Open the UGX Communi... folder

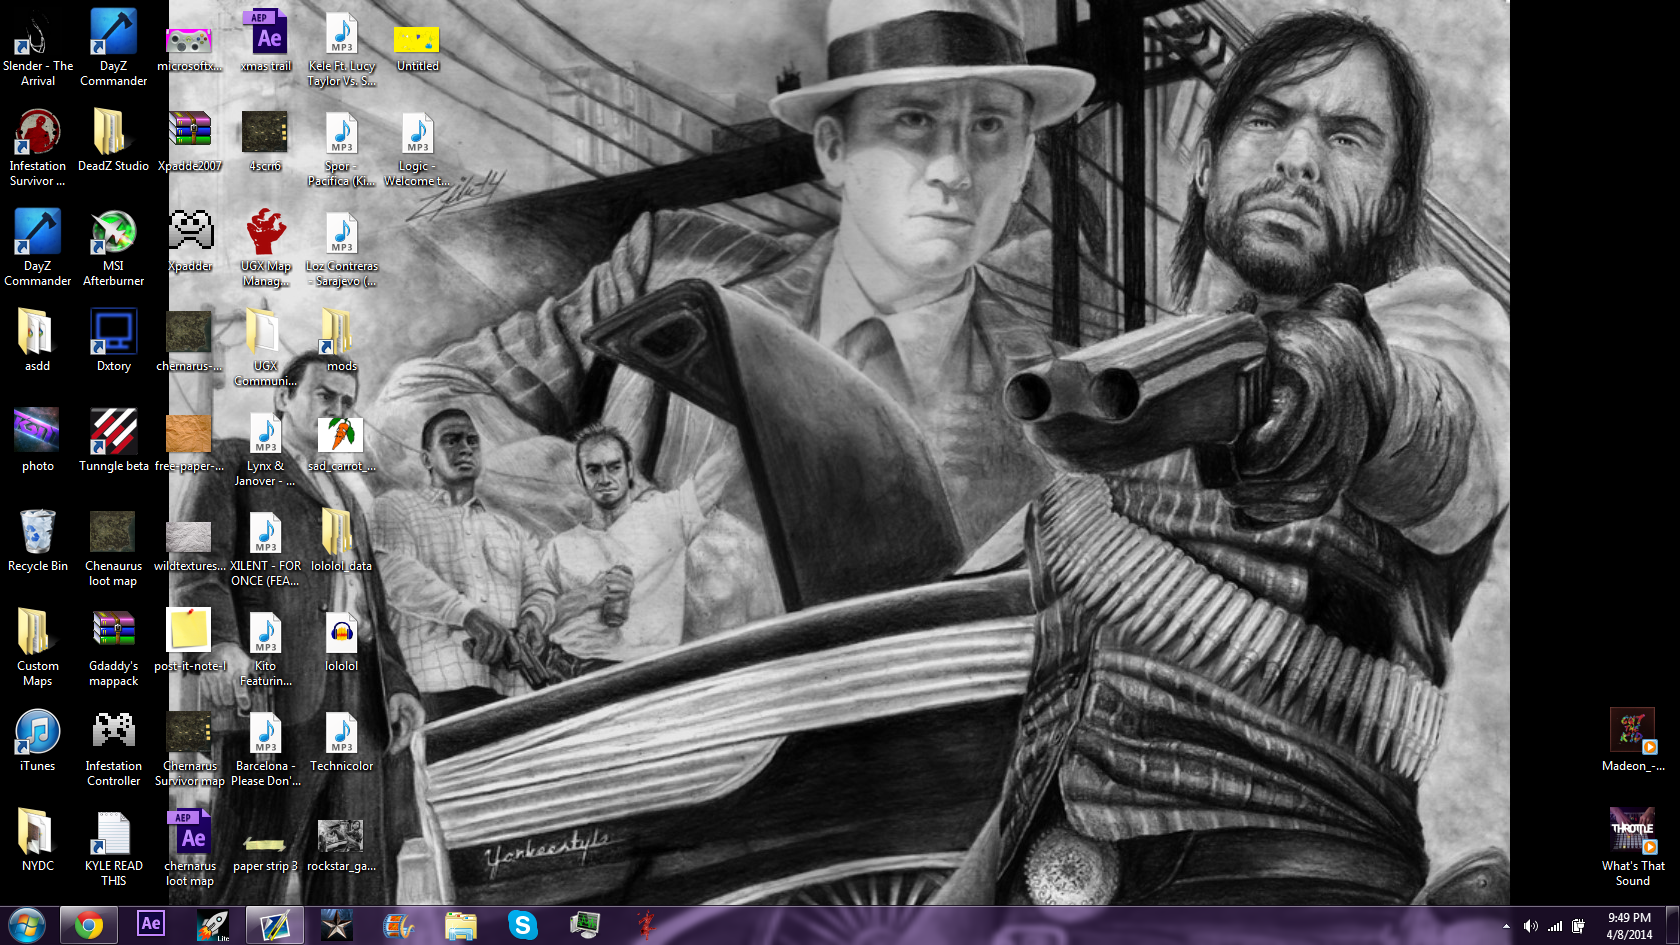pos(266,347)
